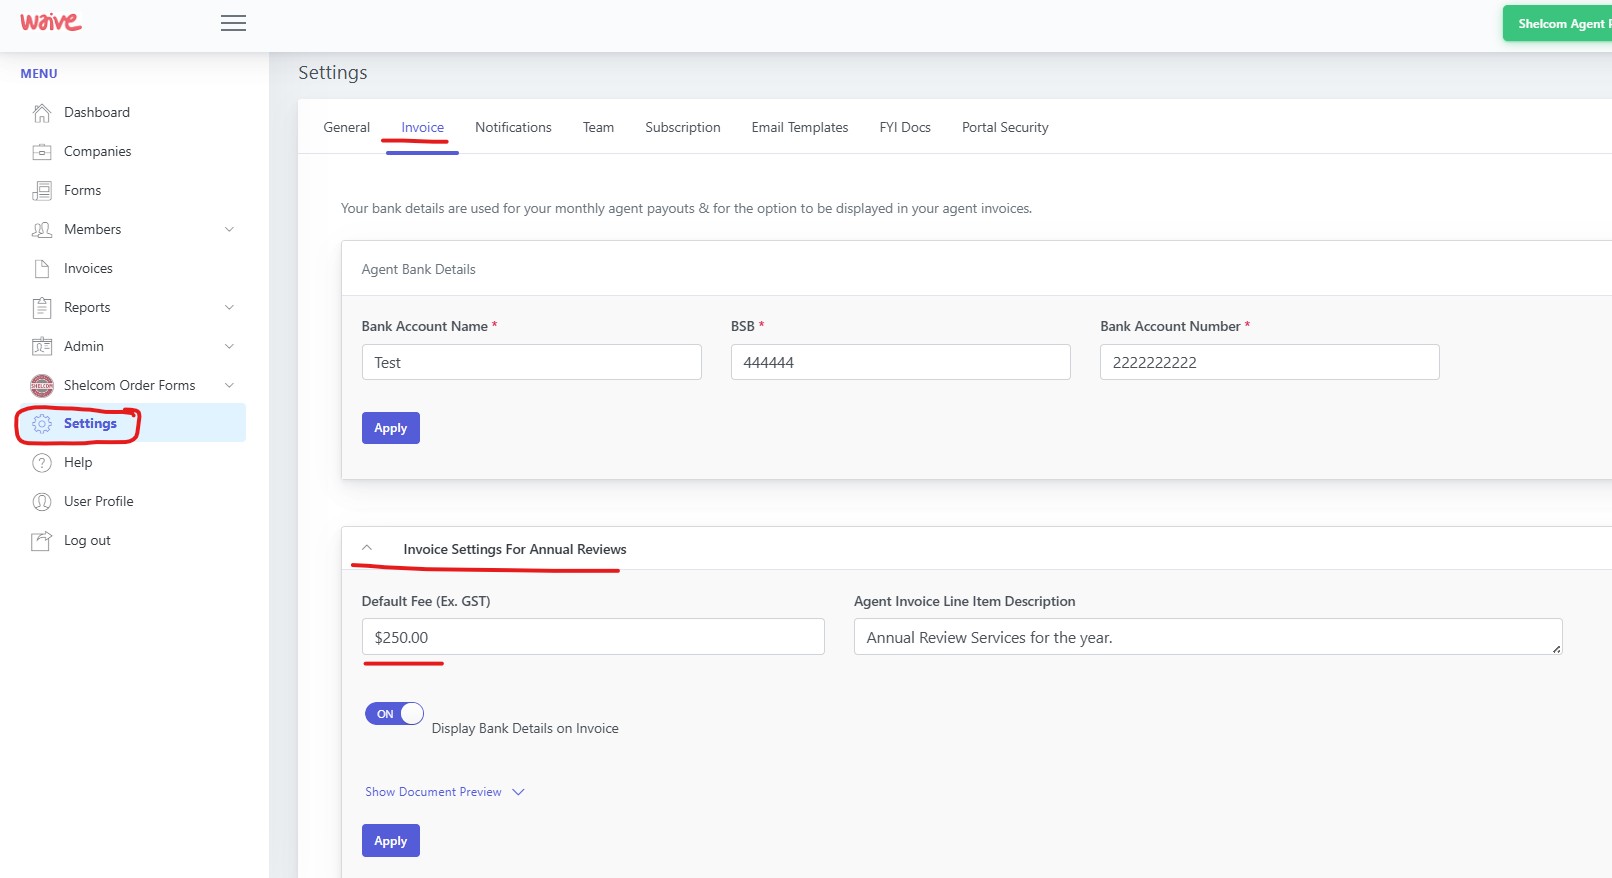Apply the Annual Reviews invoice settings

point(391,841)
